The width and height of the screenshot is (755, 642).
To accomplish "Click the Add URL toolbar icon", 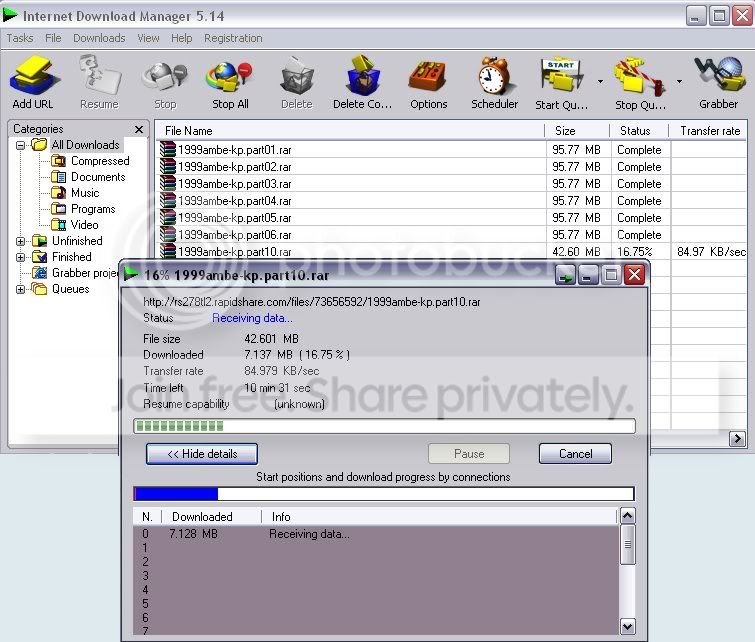I will point(33,82).
